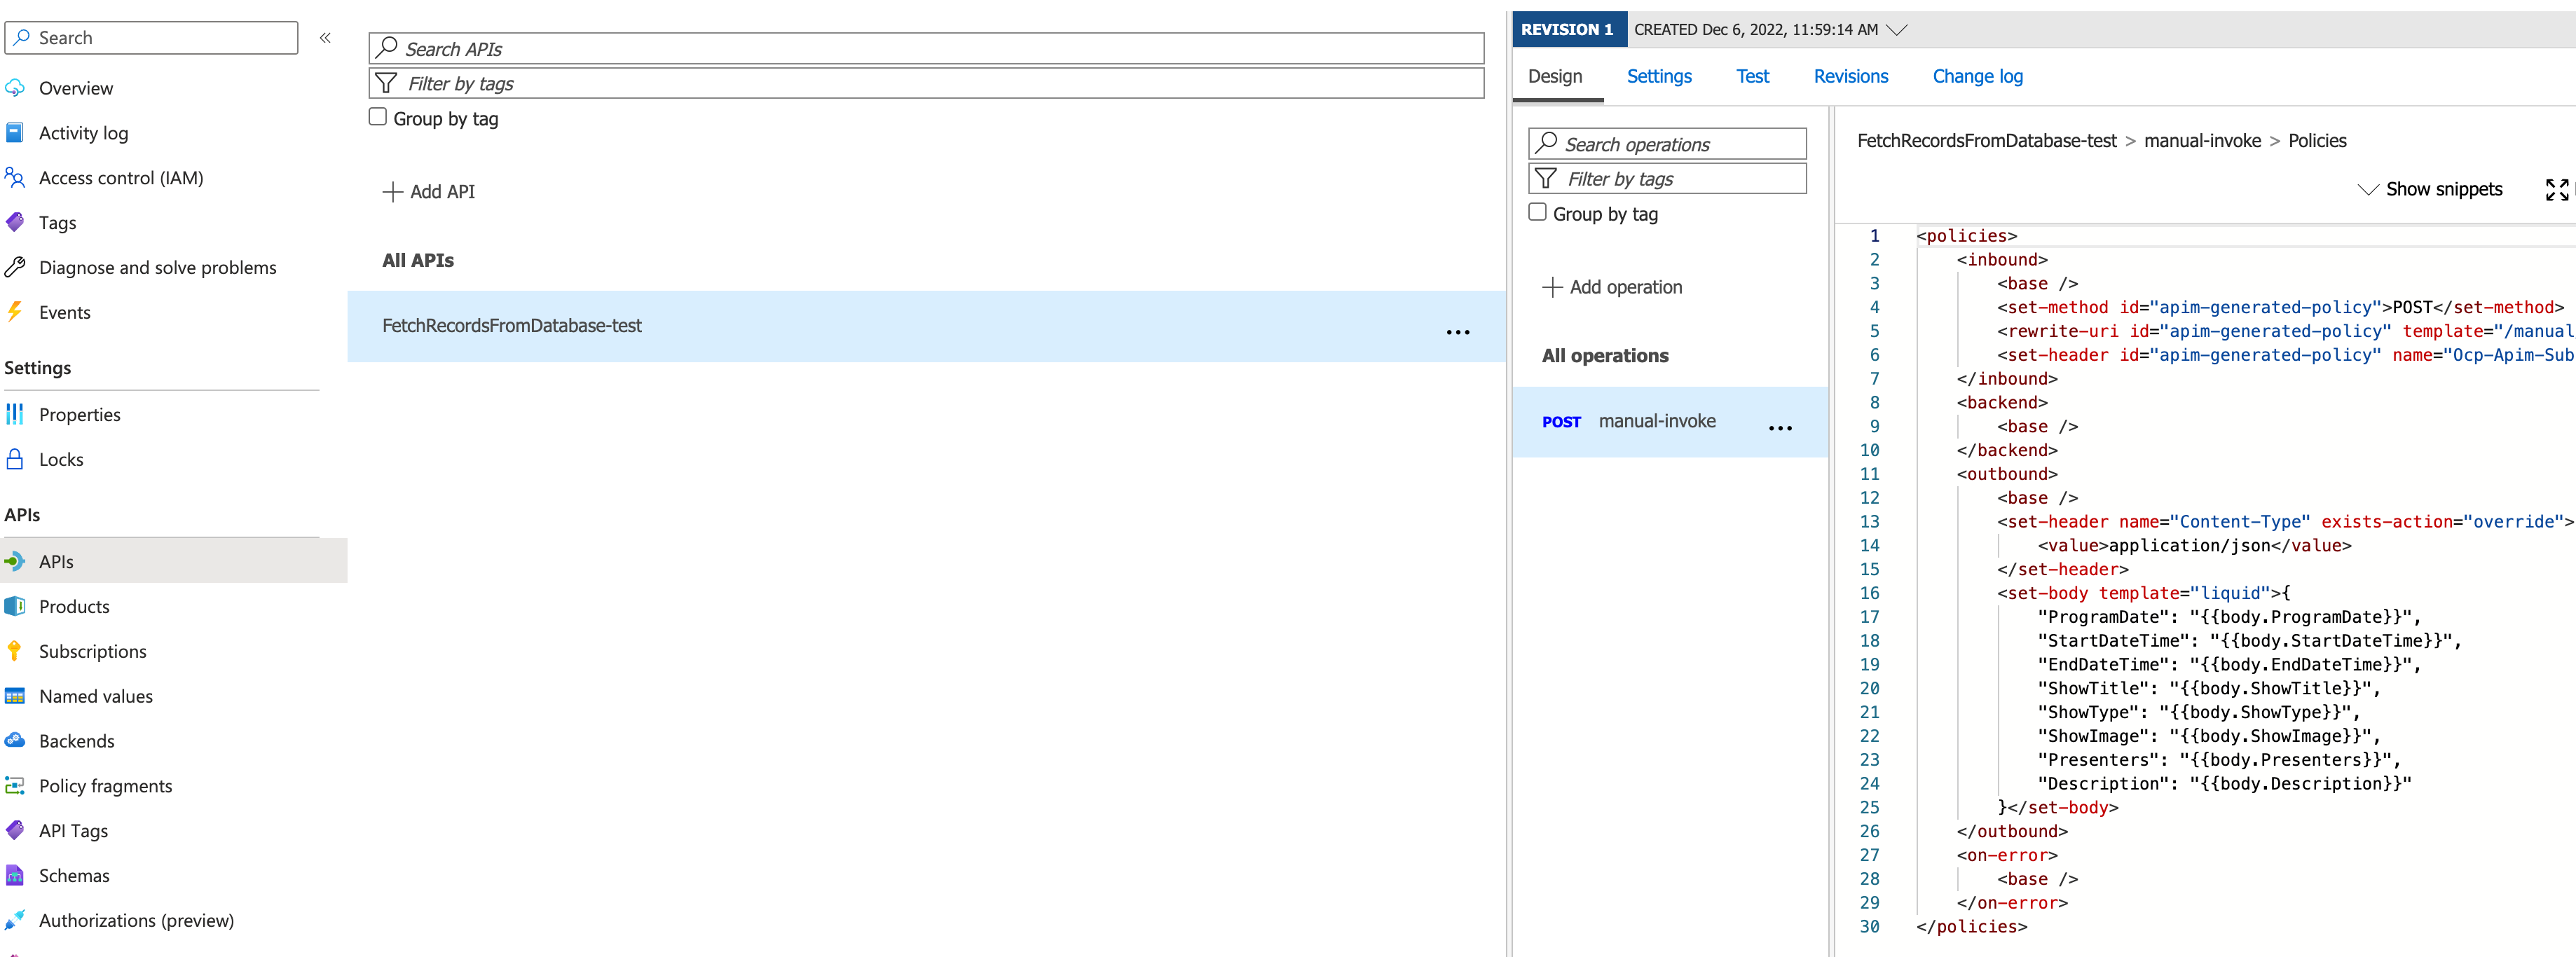Open Overview via its cloud icon

15,88
